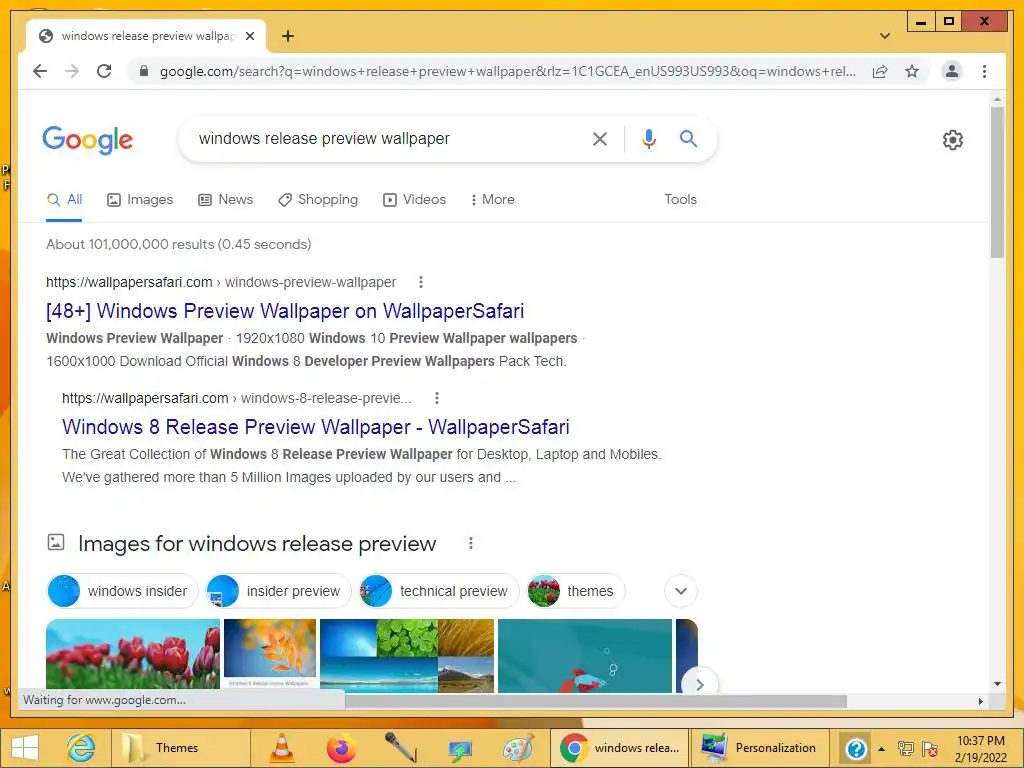Open Chrome's three-dot menu
The image size is (1024, 768).
[x=984, y=71]
